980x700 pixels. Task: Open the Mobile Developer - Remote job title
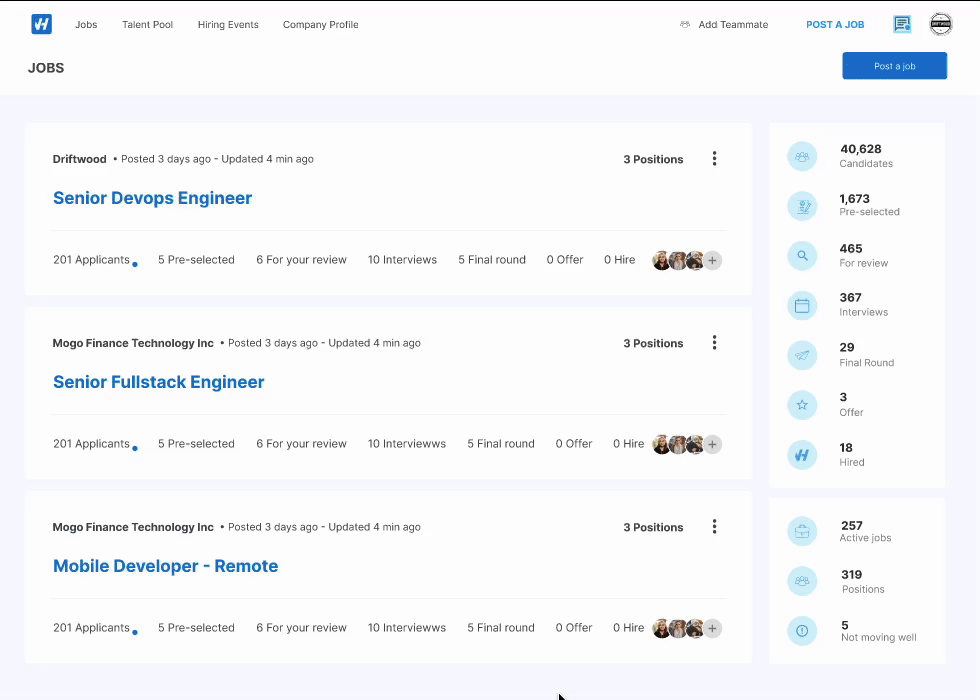point(166,566)
